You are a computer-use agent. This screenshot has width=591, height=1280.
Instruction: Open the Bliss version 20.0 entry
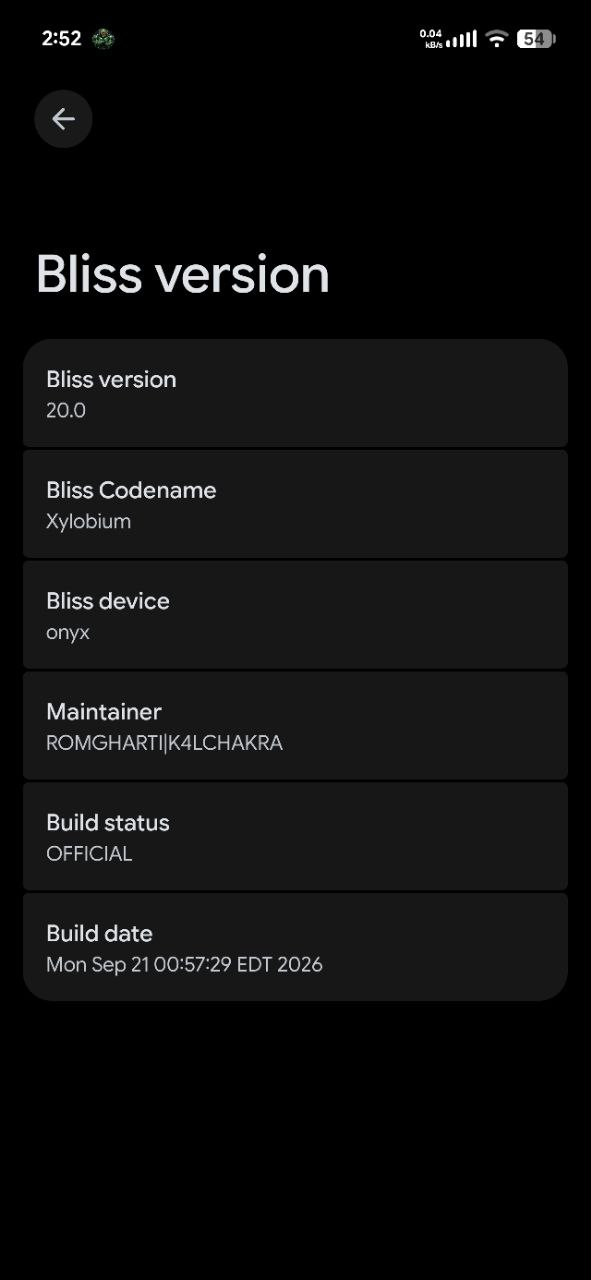pyautogui.click(x=295, y=393)
